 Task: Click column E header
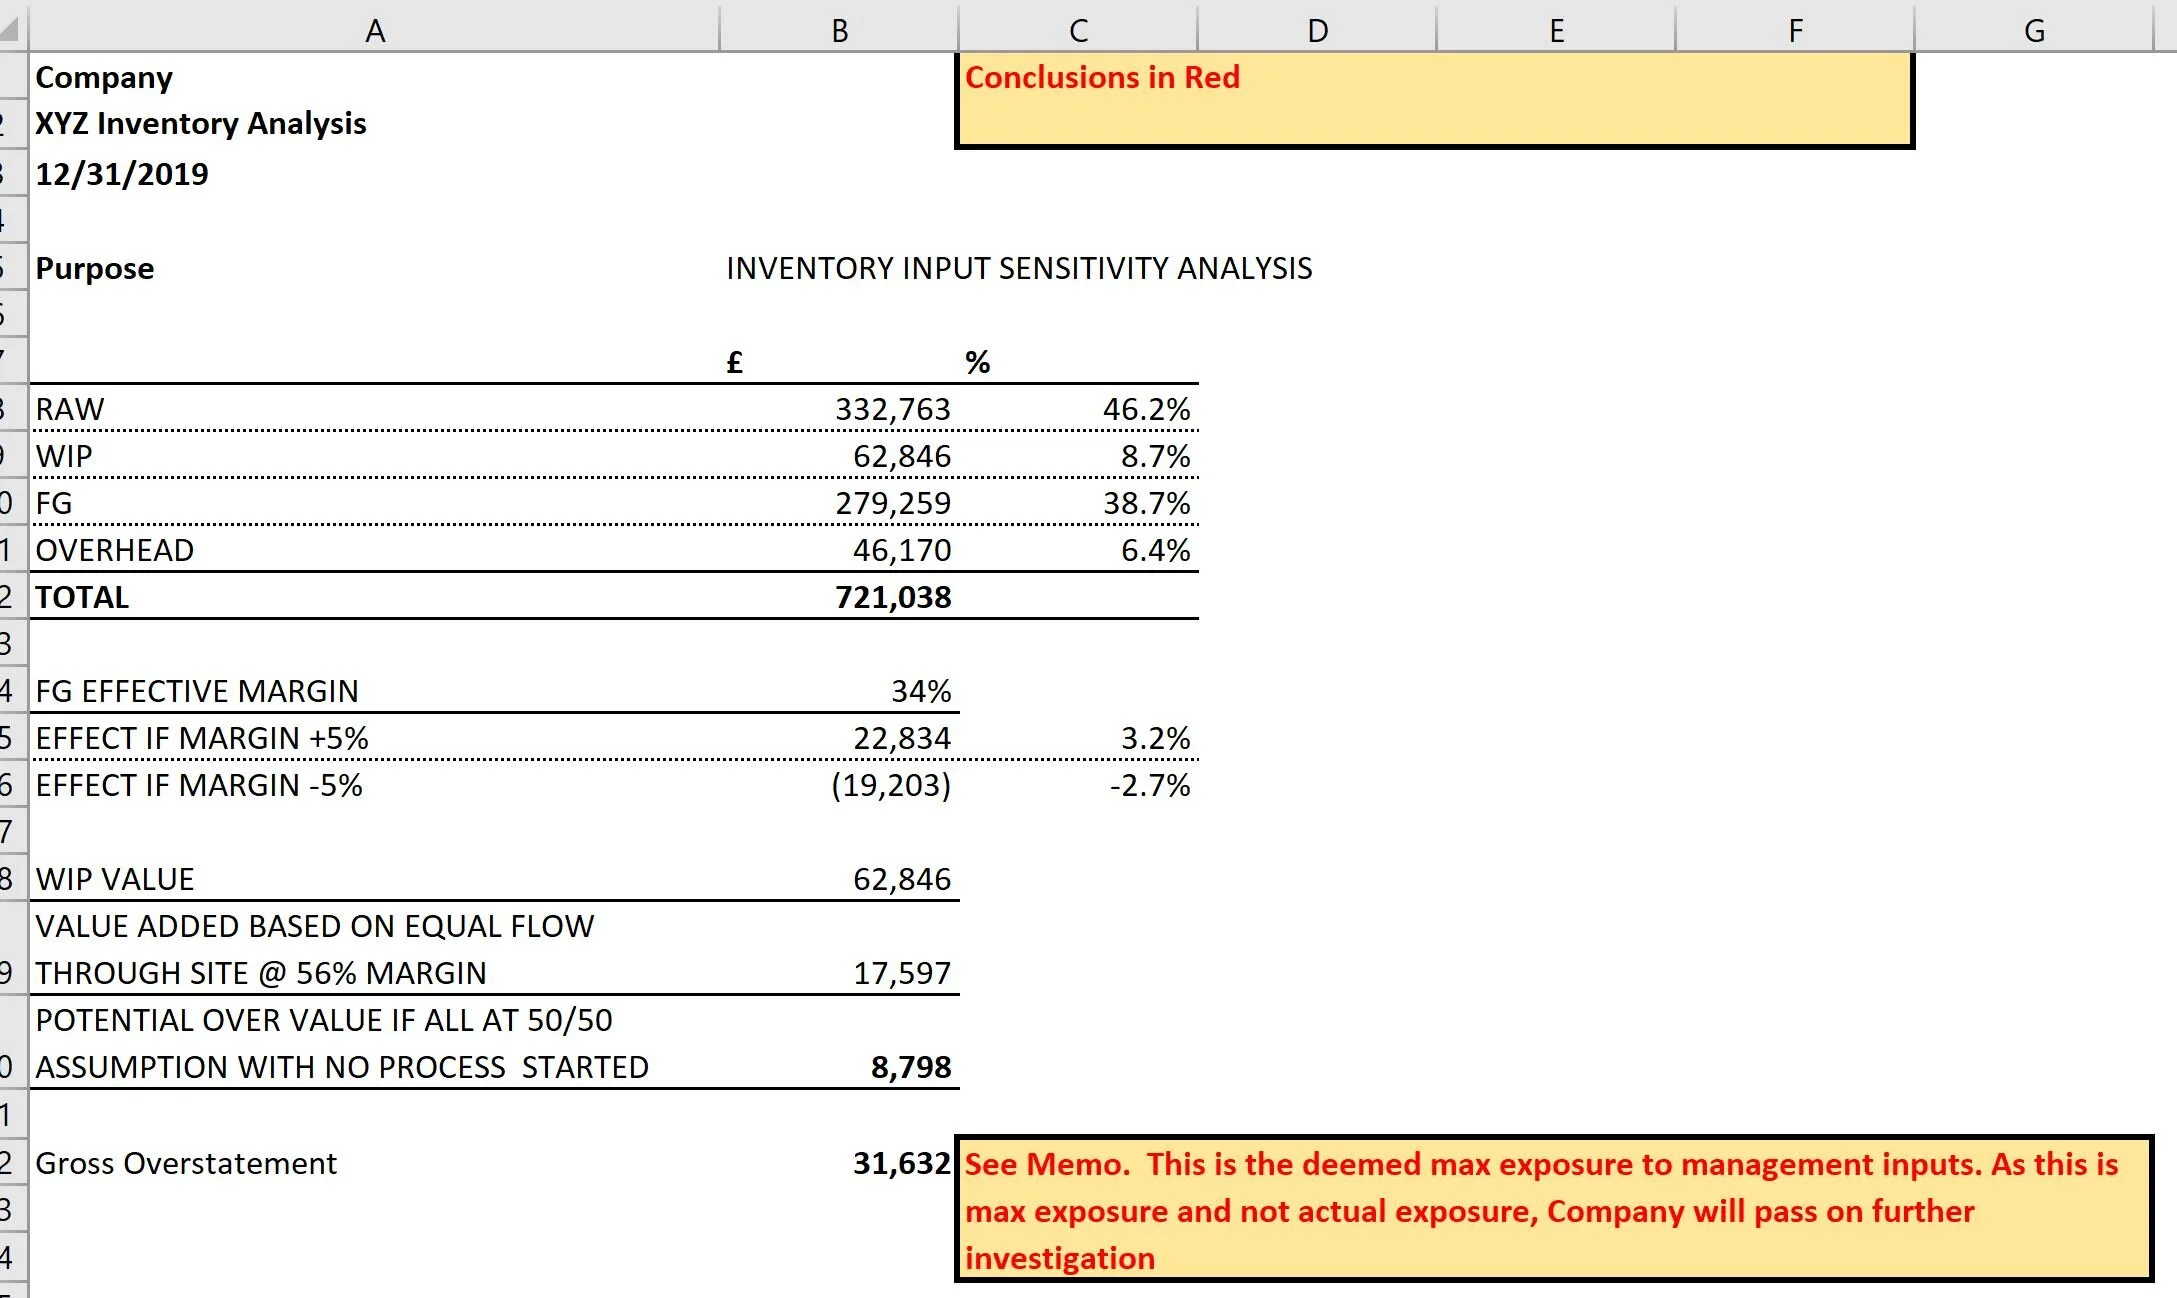tap(1556, 30)
